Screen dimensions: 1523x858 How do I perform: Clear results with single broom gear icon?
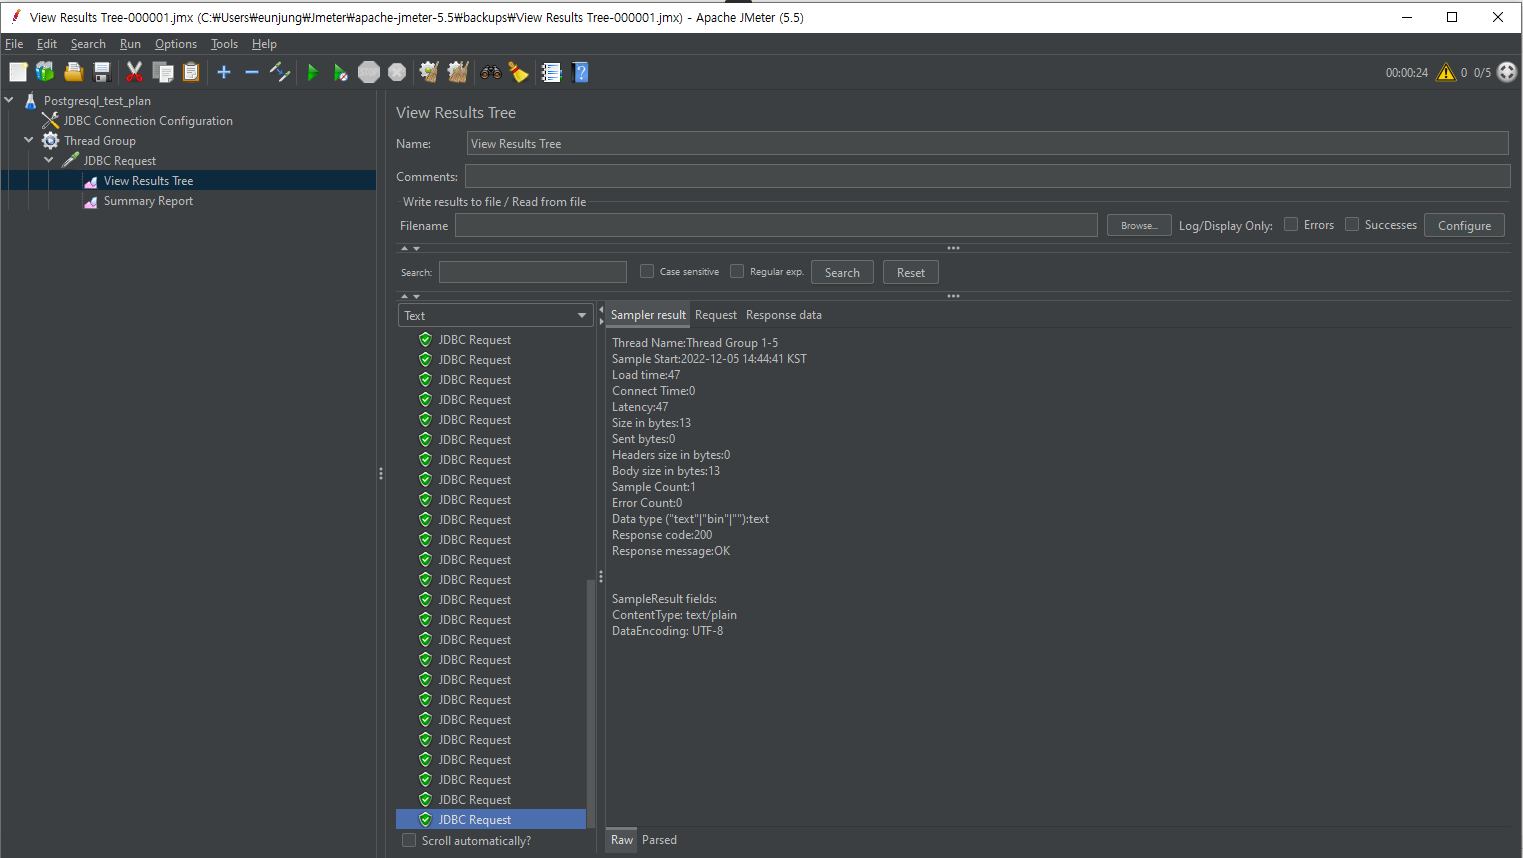point(429,72)
